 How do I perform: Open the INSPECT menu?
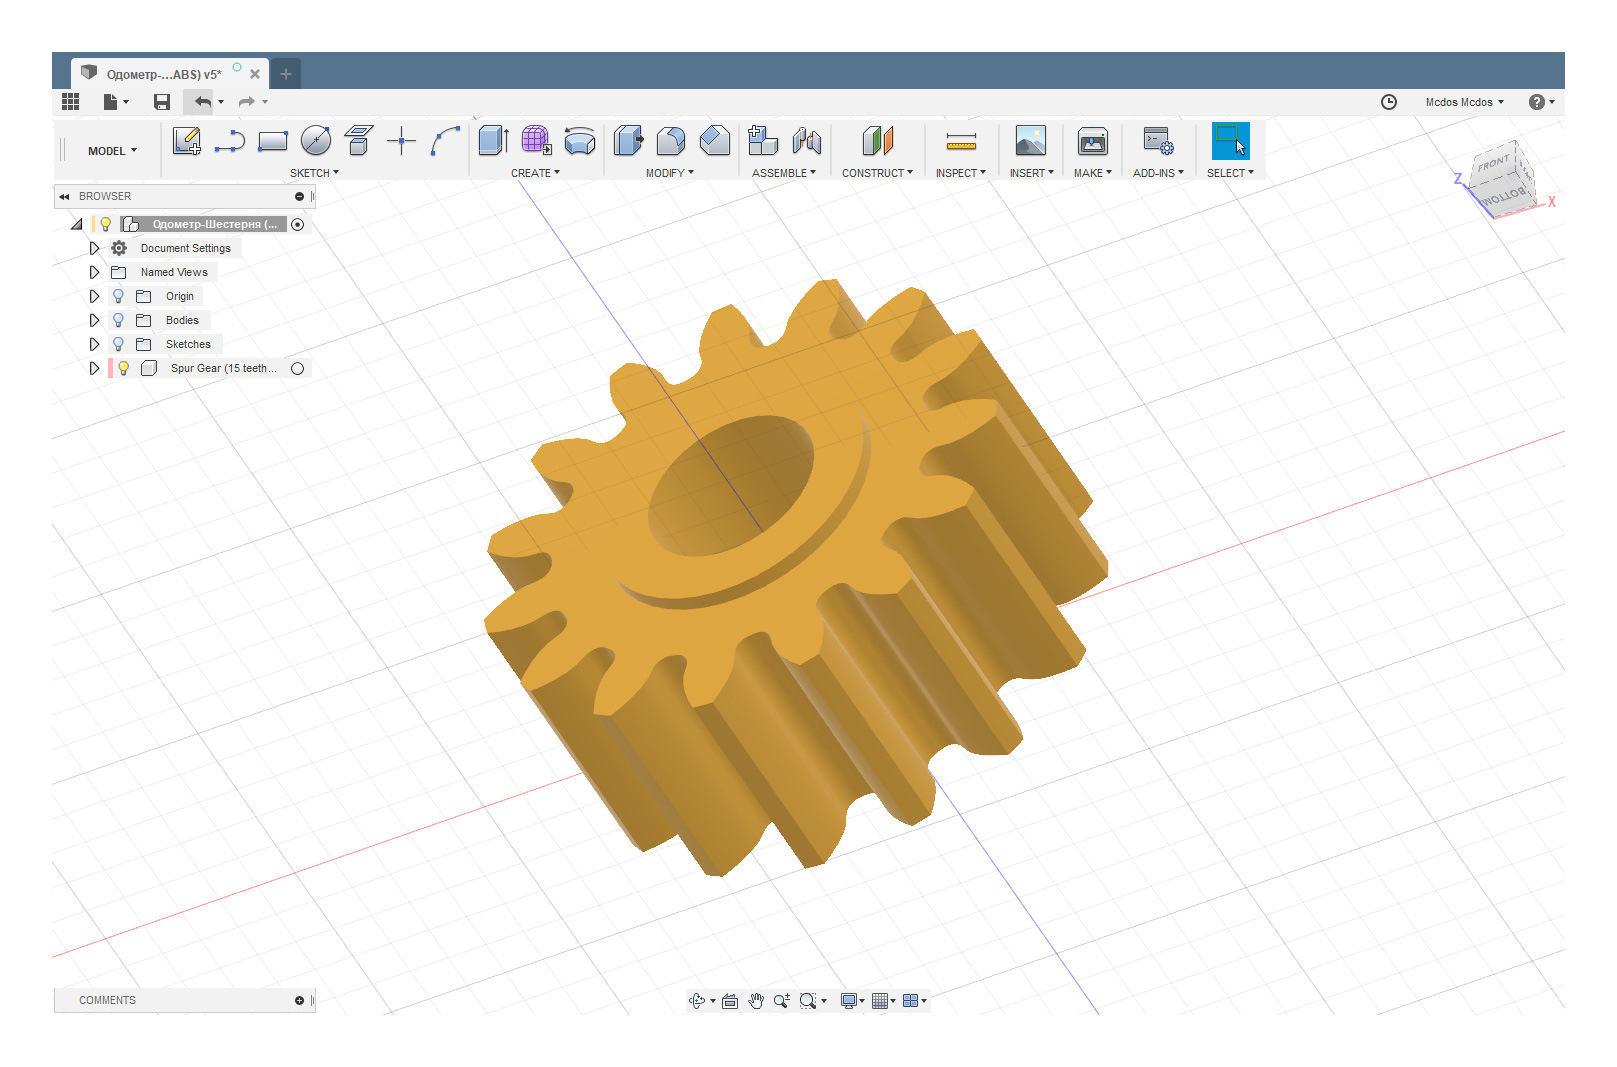(x=960, y=173)
